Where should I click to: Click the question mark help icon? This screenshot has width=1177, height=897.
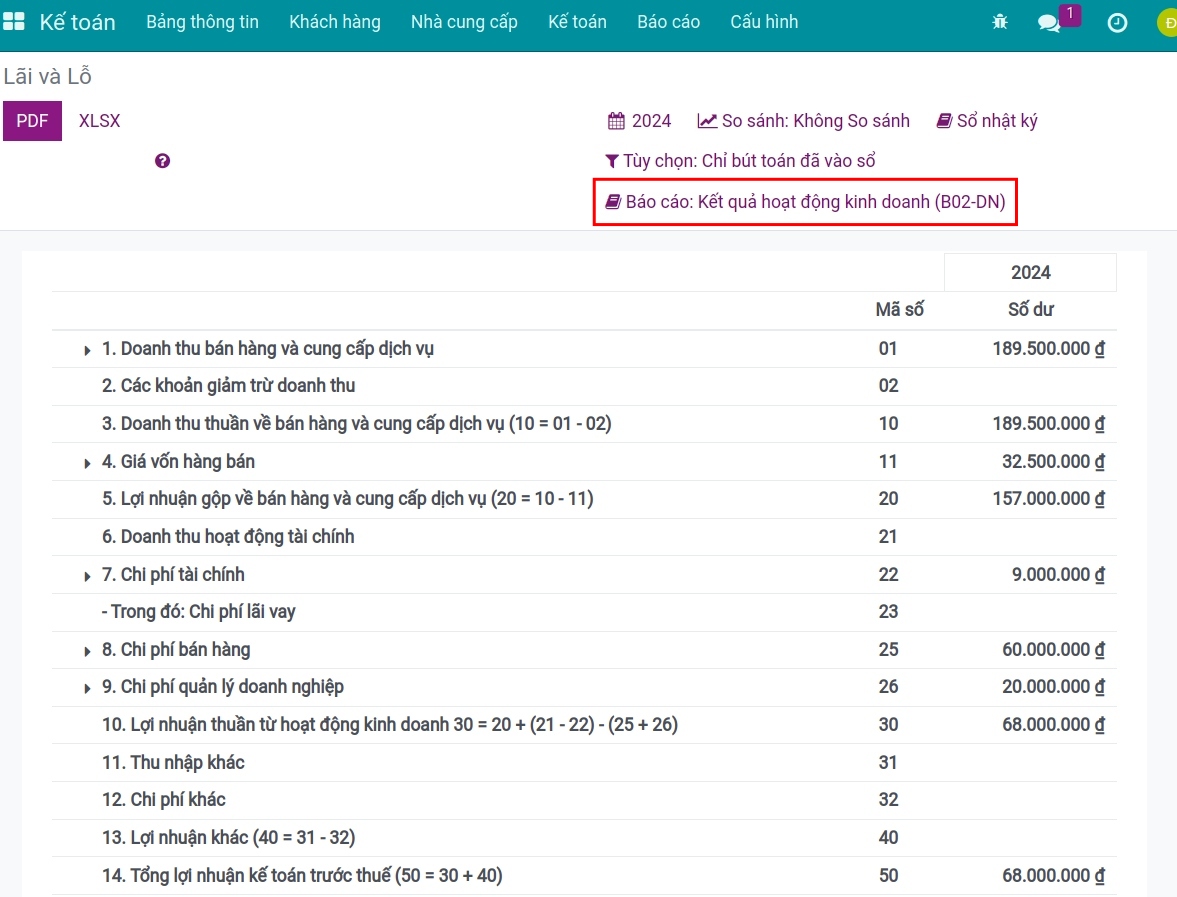tap(163, 161)
